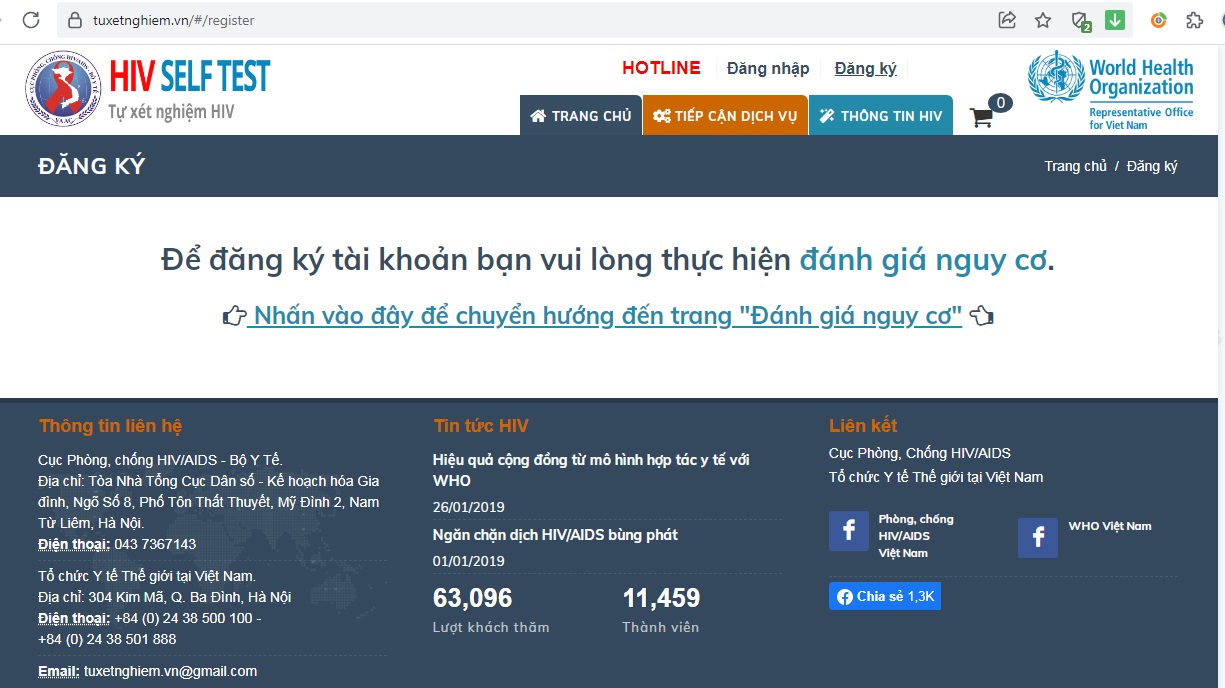Open the Ngăn chặn dịch HIV/AIDS bùng phát article

[555, 535]
